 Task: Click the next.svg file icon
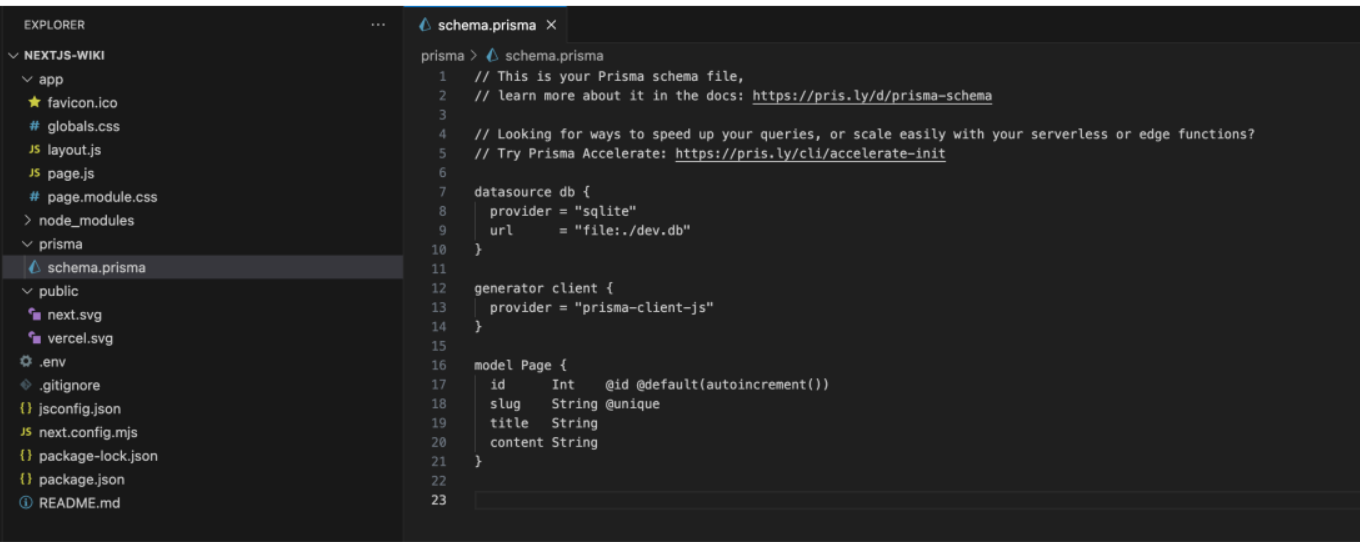(x=34, y=315)
